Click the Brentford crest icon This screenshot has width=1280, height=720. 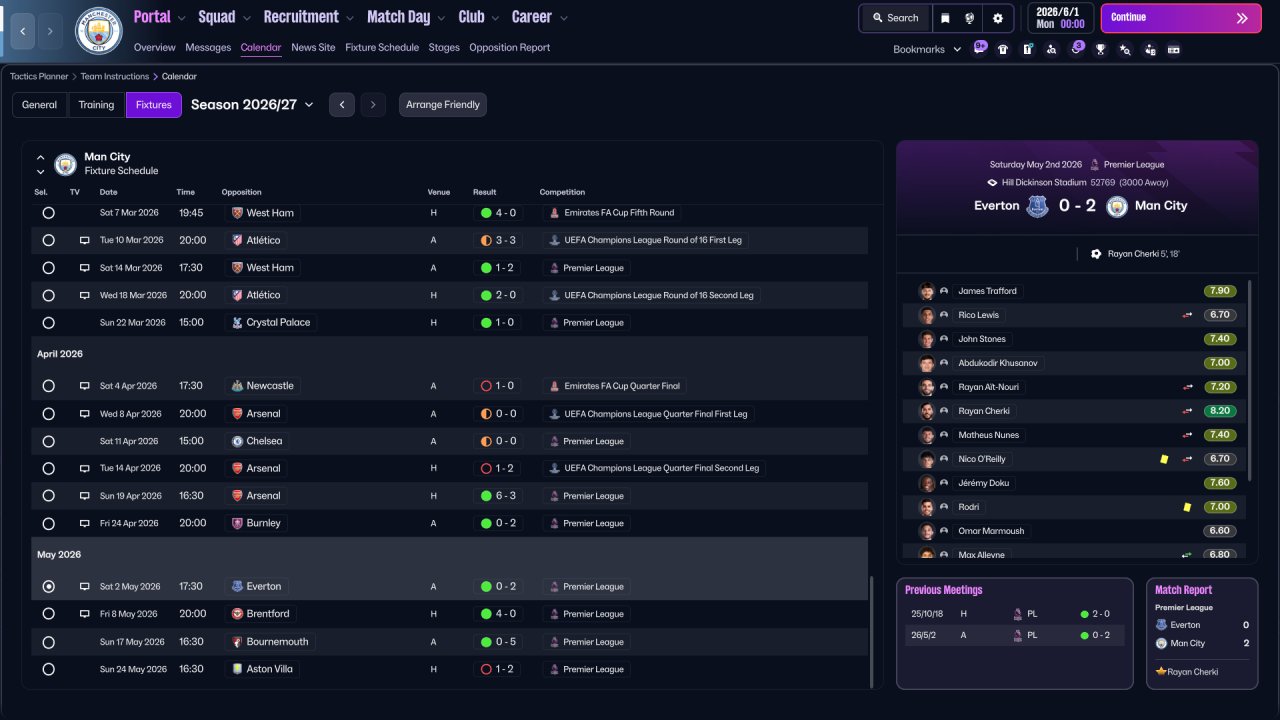point(237,614)
